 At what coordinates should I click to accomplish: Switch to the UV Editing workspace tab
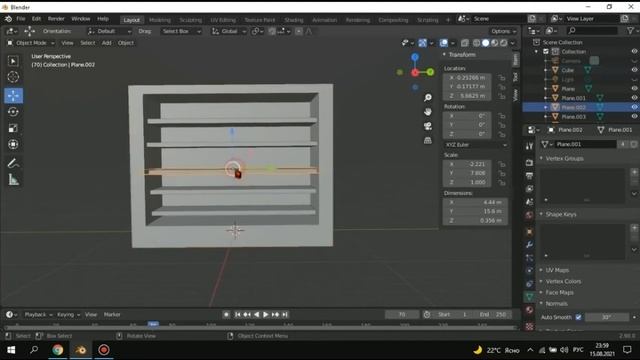223,20
